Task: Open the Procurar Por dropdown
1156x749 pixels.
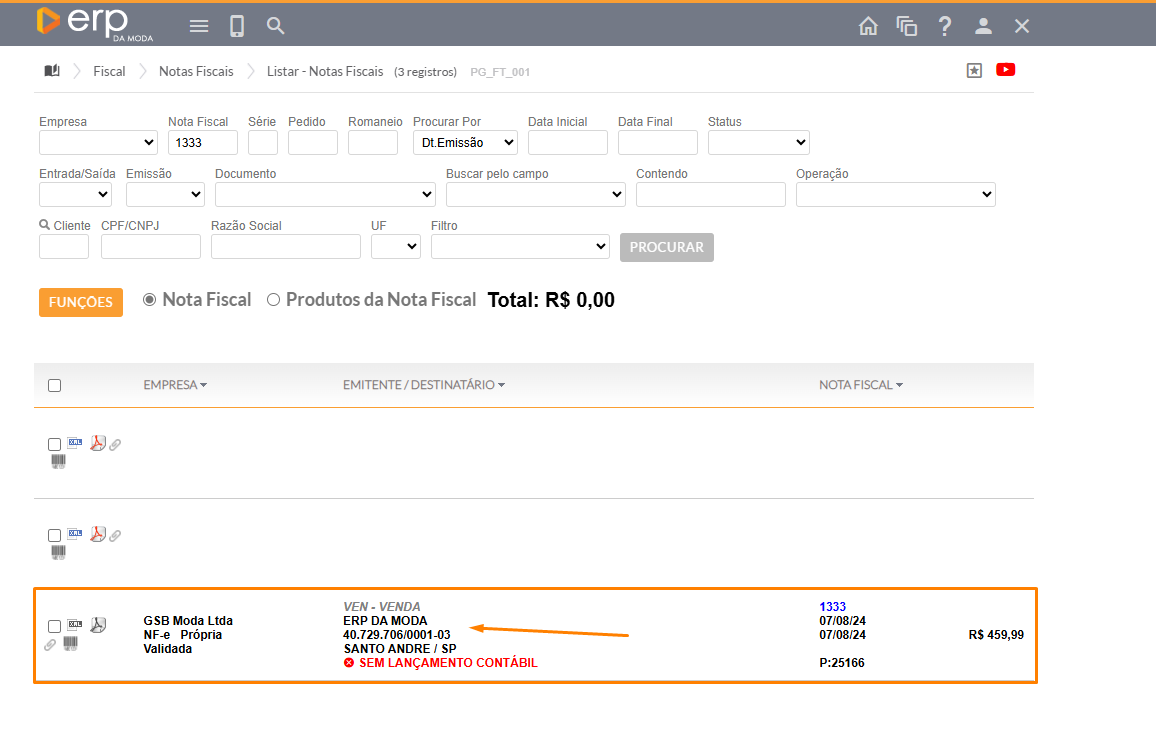Action: (x=465, y=143)
